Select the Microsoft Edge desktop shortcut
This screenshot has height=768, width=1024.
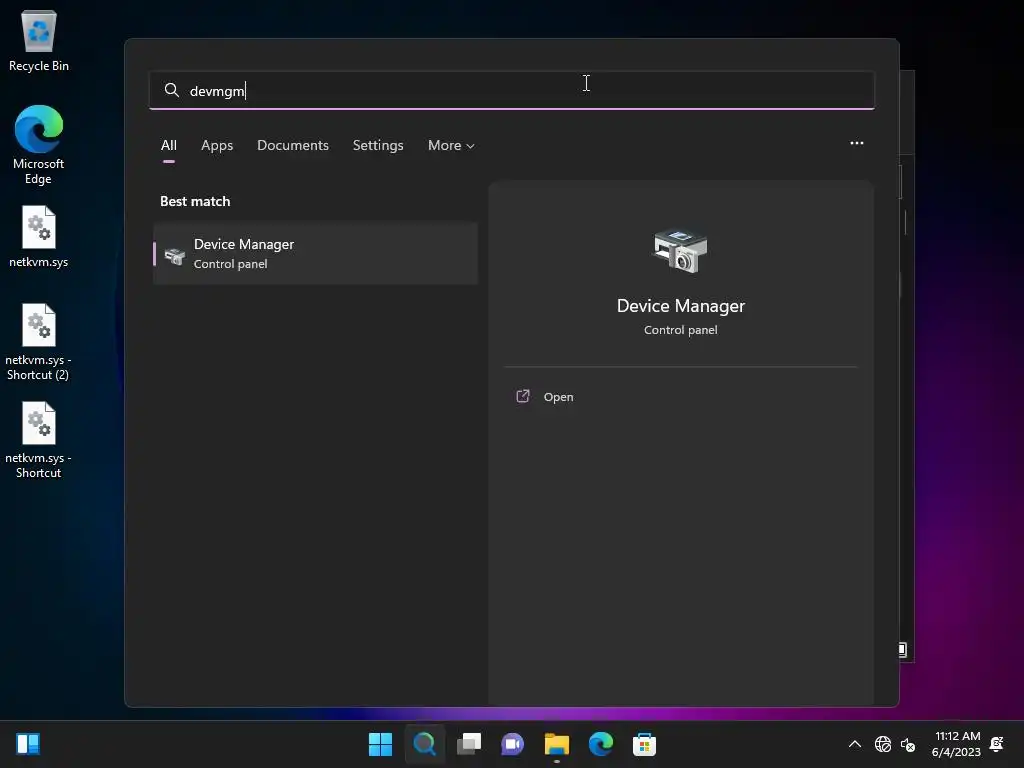(x=39, y=144)
